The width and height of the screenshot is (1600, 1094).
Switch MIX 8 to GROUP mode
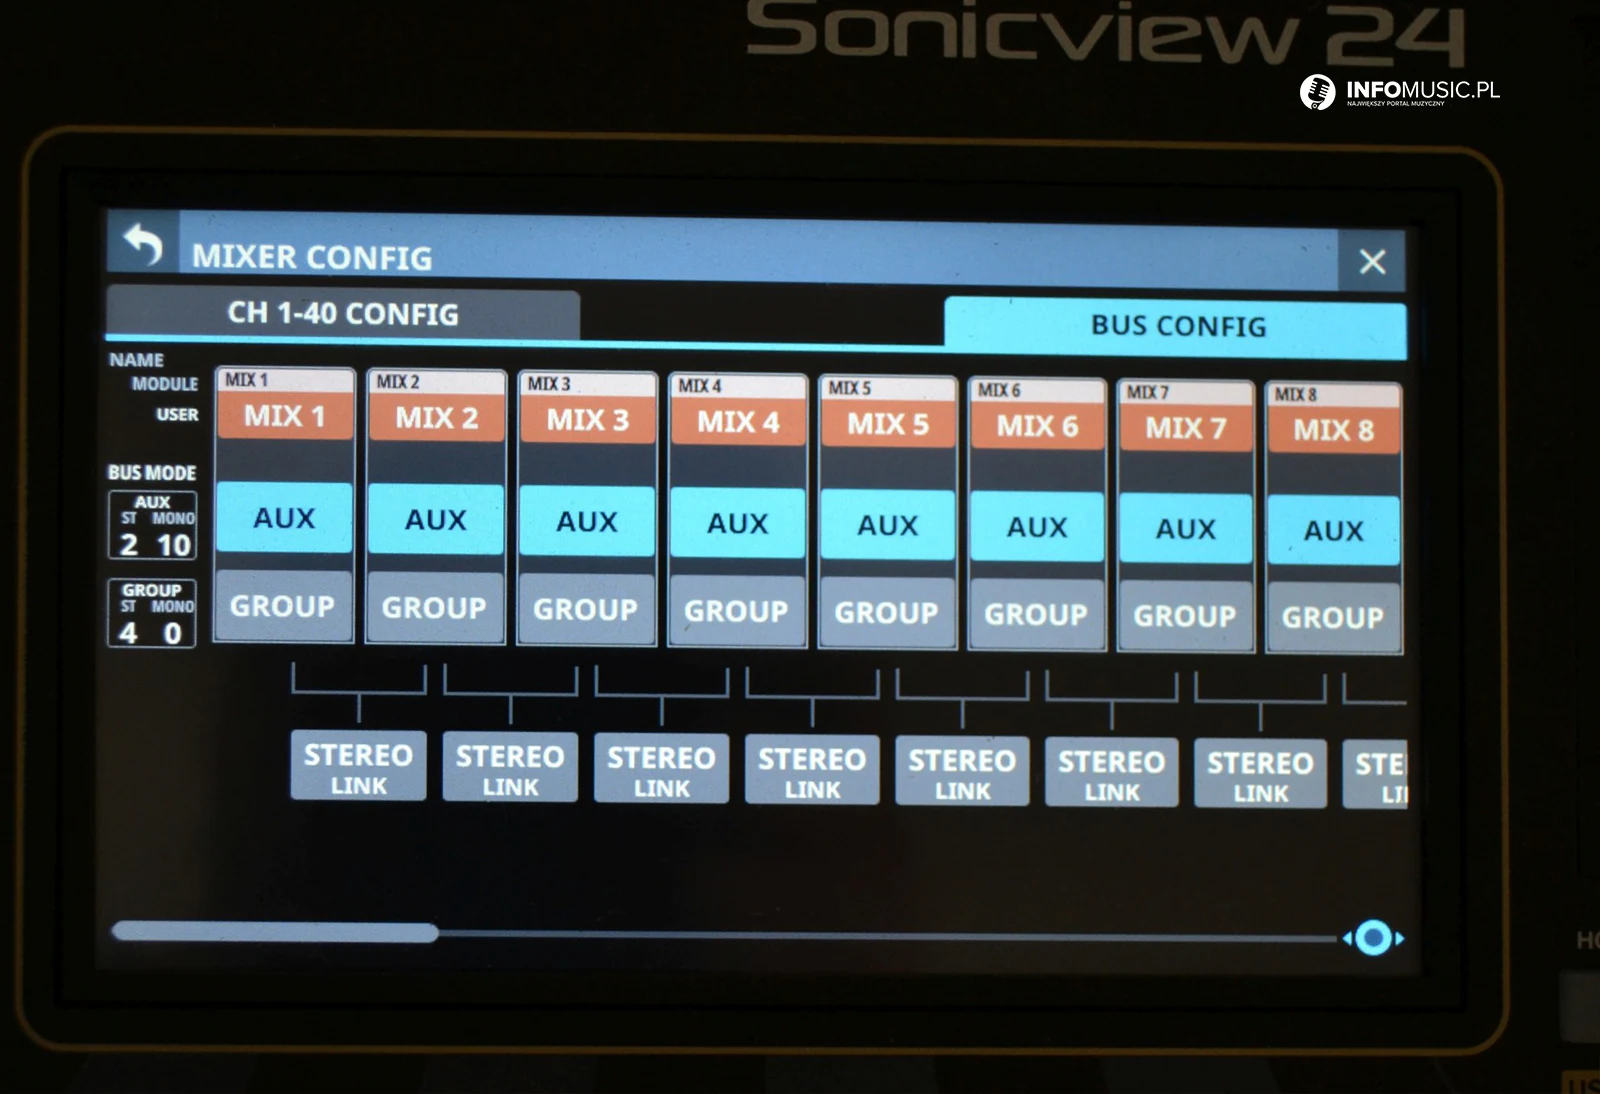[x=1333, y=618]
